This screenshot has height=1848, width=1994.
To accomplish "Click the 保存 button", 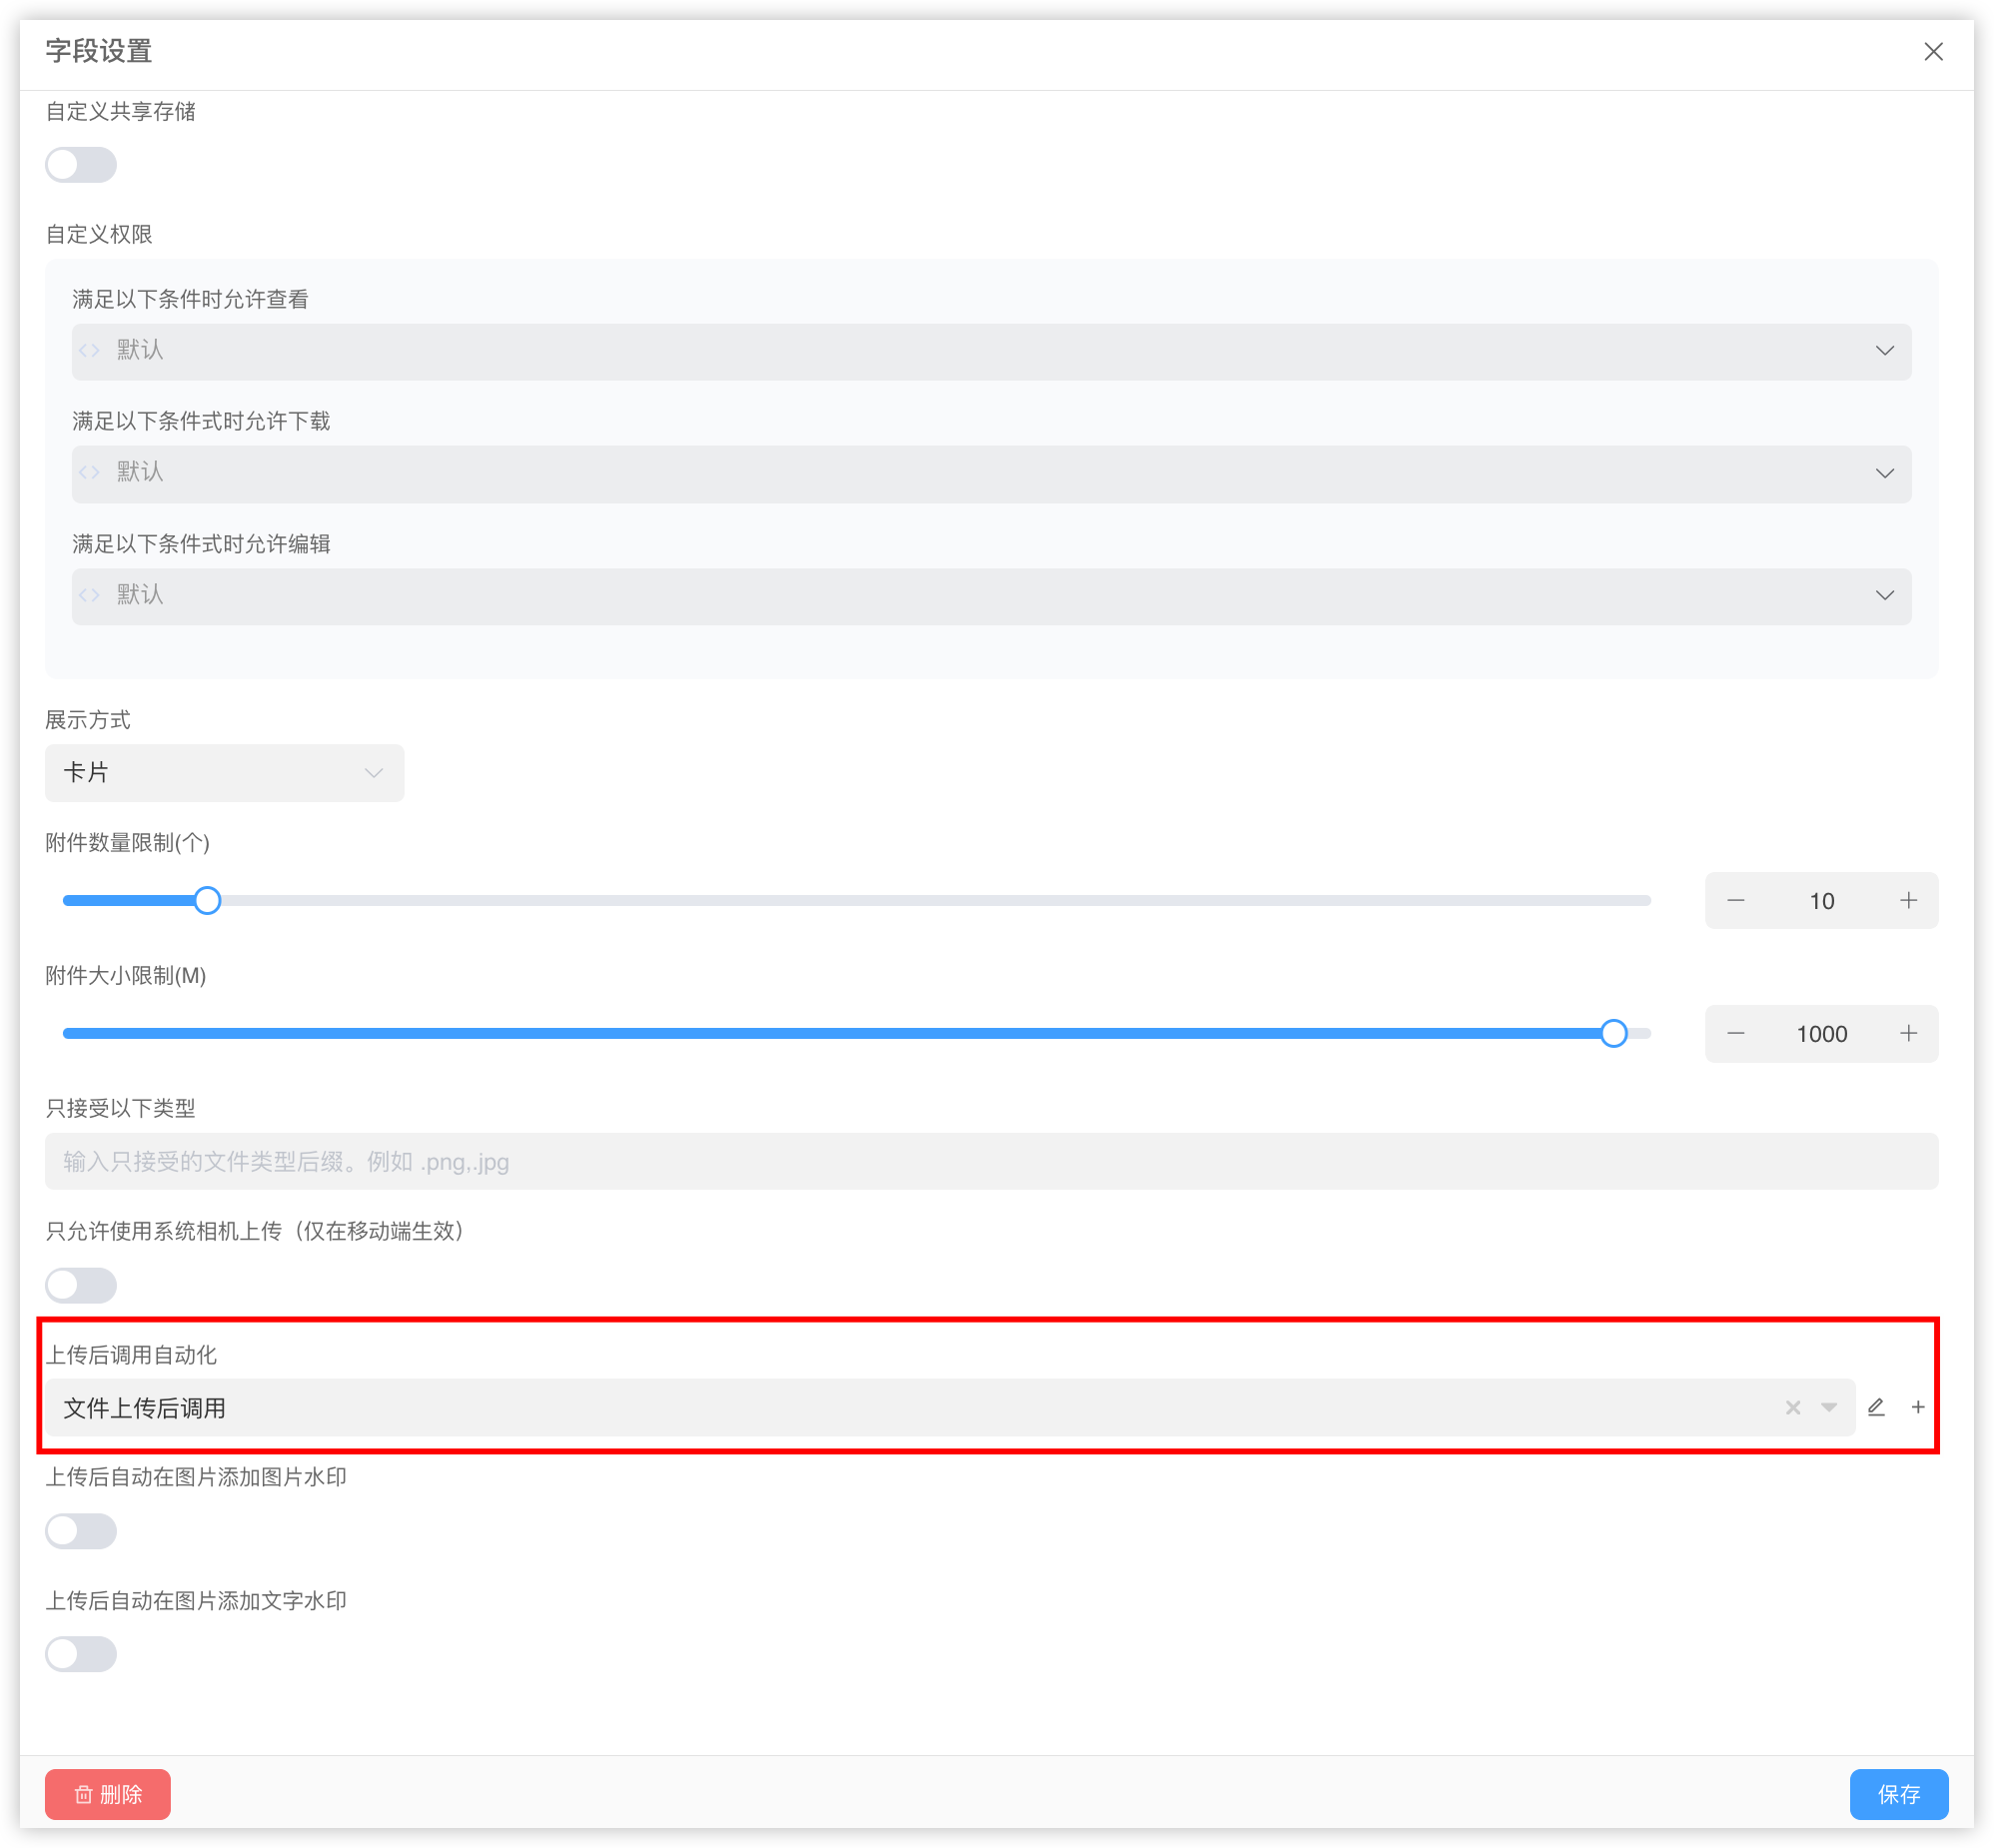I will pyautogui.click(x=1898, y=1794).
